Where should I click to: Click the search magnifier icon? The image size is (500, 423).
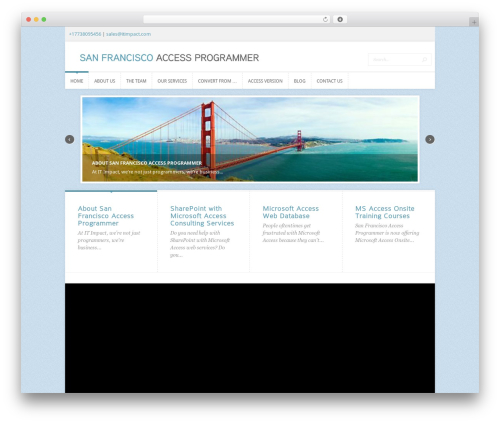click(x=424, y=60)
